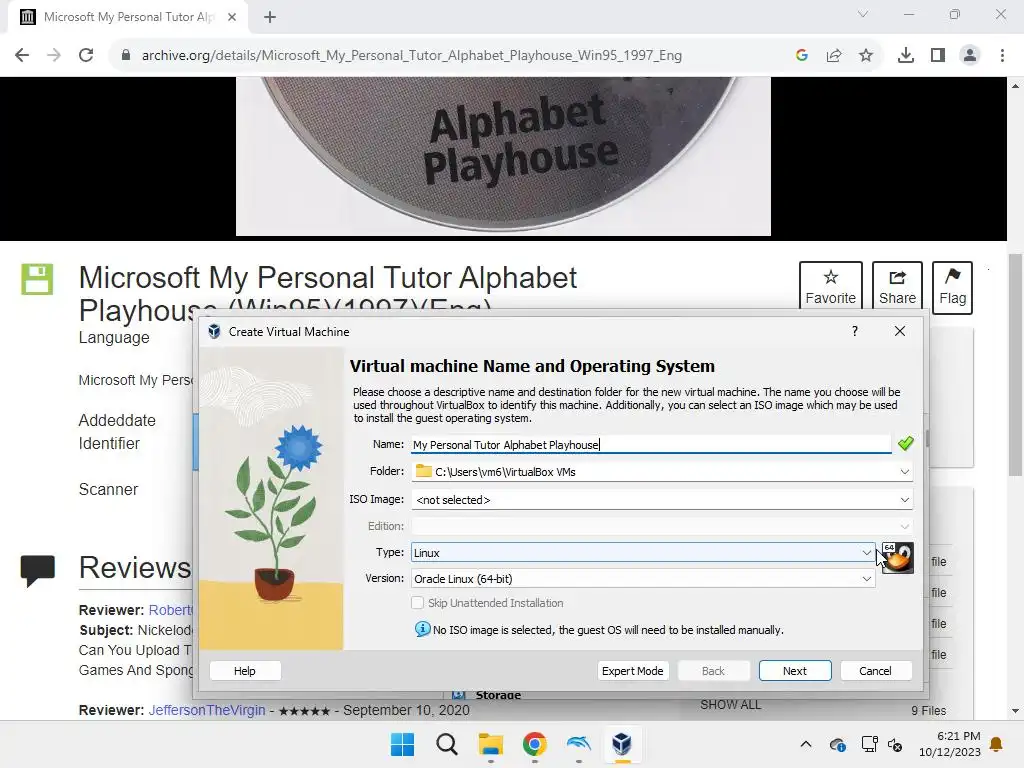Open Windows taskbar search
The image size is (1024, 768).
[x=447, y=744]
